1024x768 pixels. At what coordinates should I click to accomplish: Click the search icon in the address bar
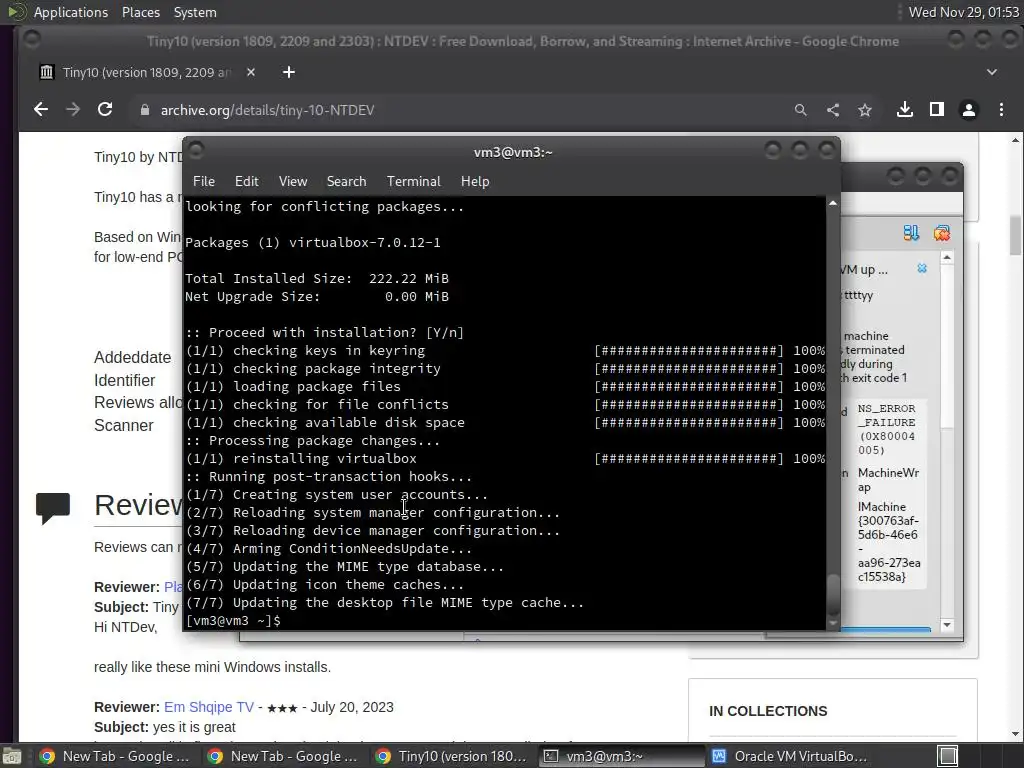(x=801, y=110)
